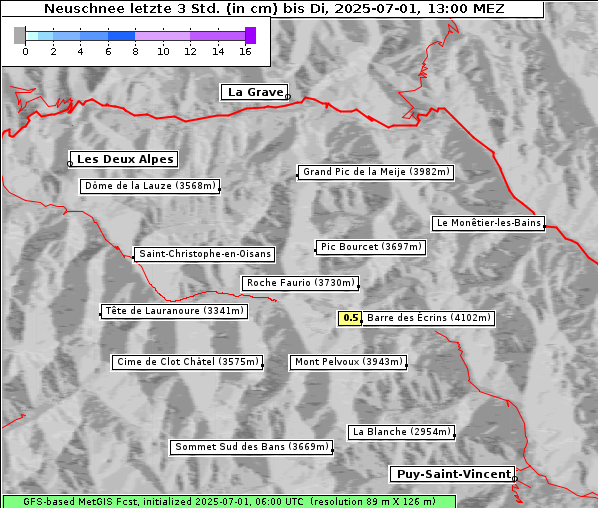This screenshot has width=598, height=508.
Task: Click the Tête de Lauranoure (3341m) label
Action: click(x=174, y=311)
